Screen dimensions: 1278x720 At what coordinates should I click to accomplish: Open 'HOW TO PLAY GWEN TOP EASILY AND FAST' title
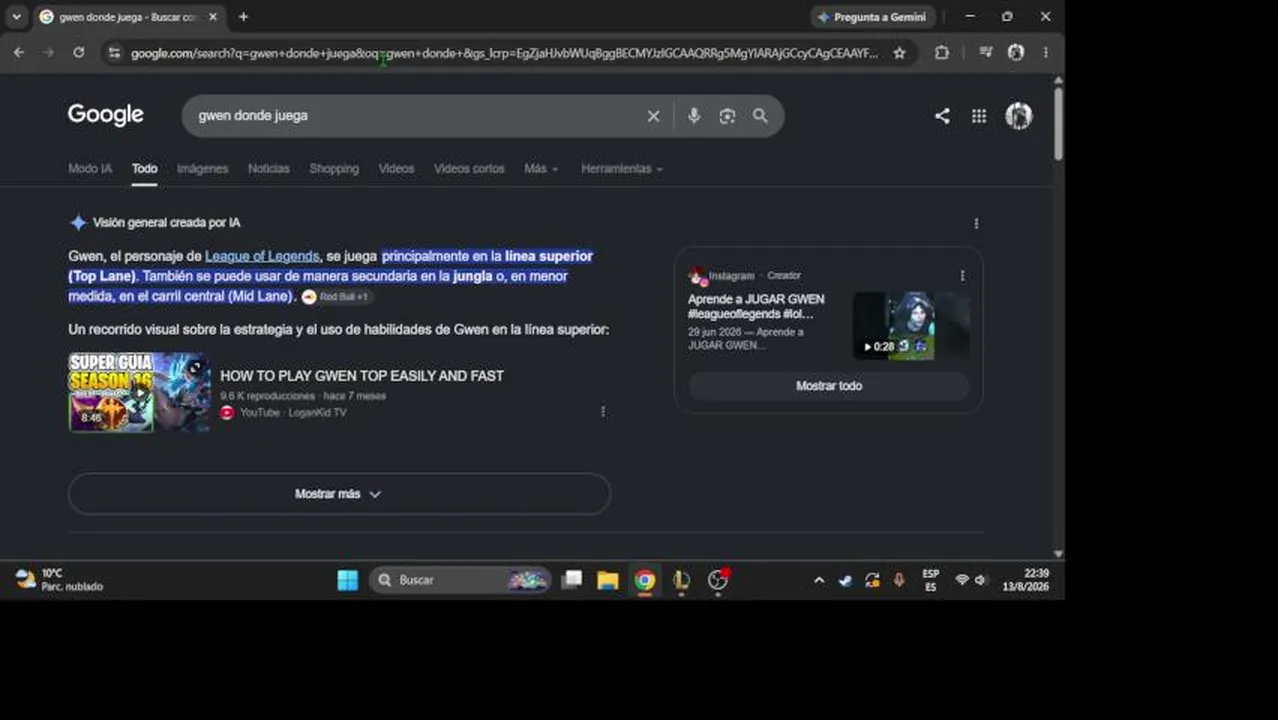coord(362,376)
